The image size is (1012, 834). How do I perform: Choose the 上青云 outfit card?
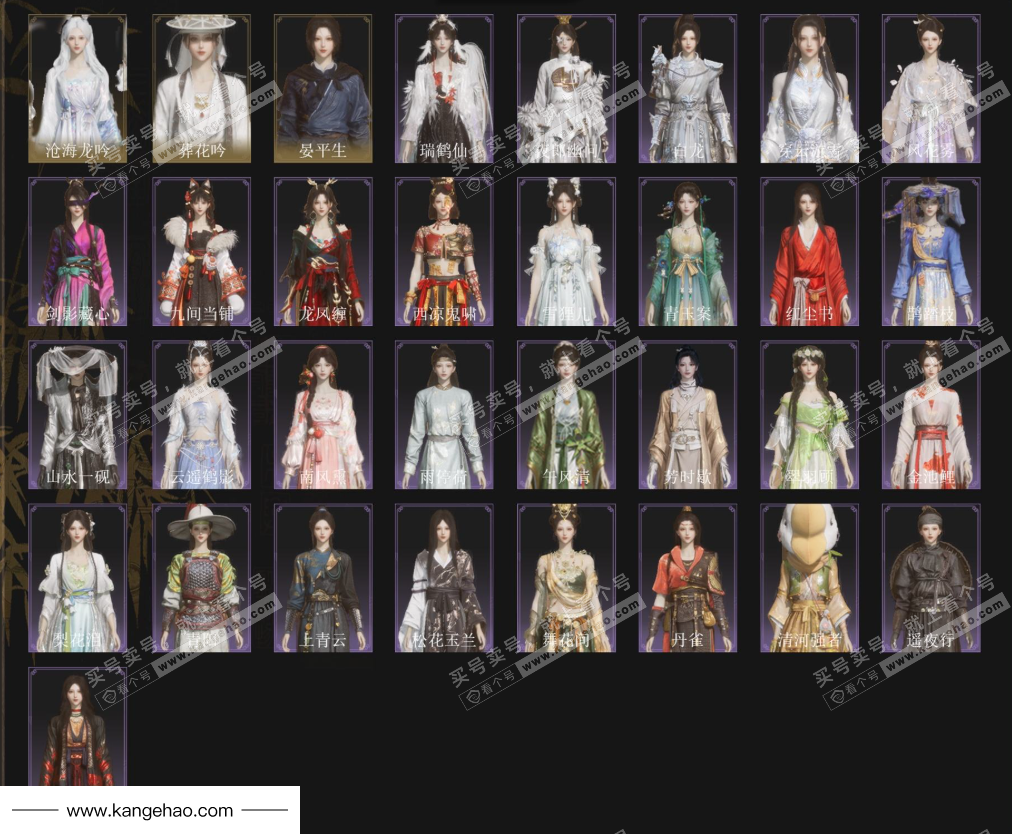click(323, 578)
